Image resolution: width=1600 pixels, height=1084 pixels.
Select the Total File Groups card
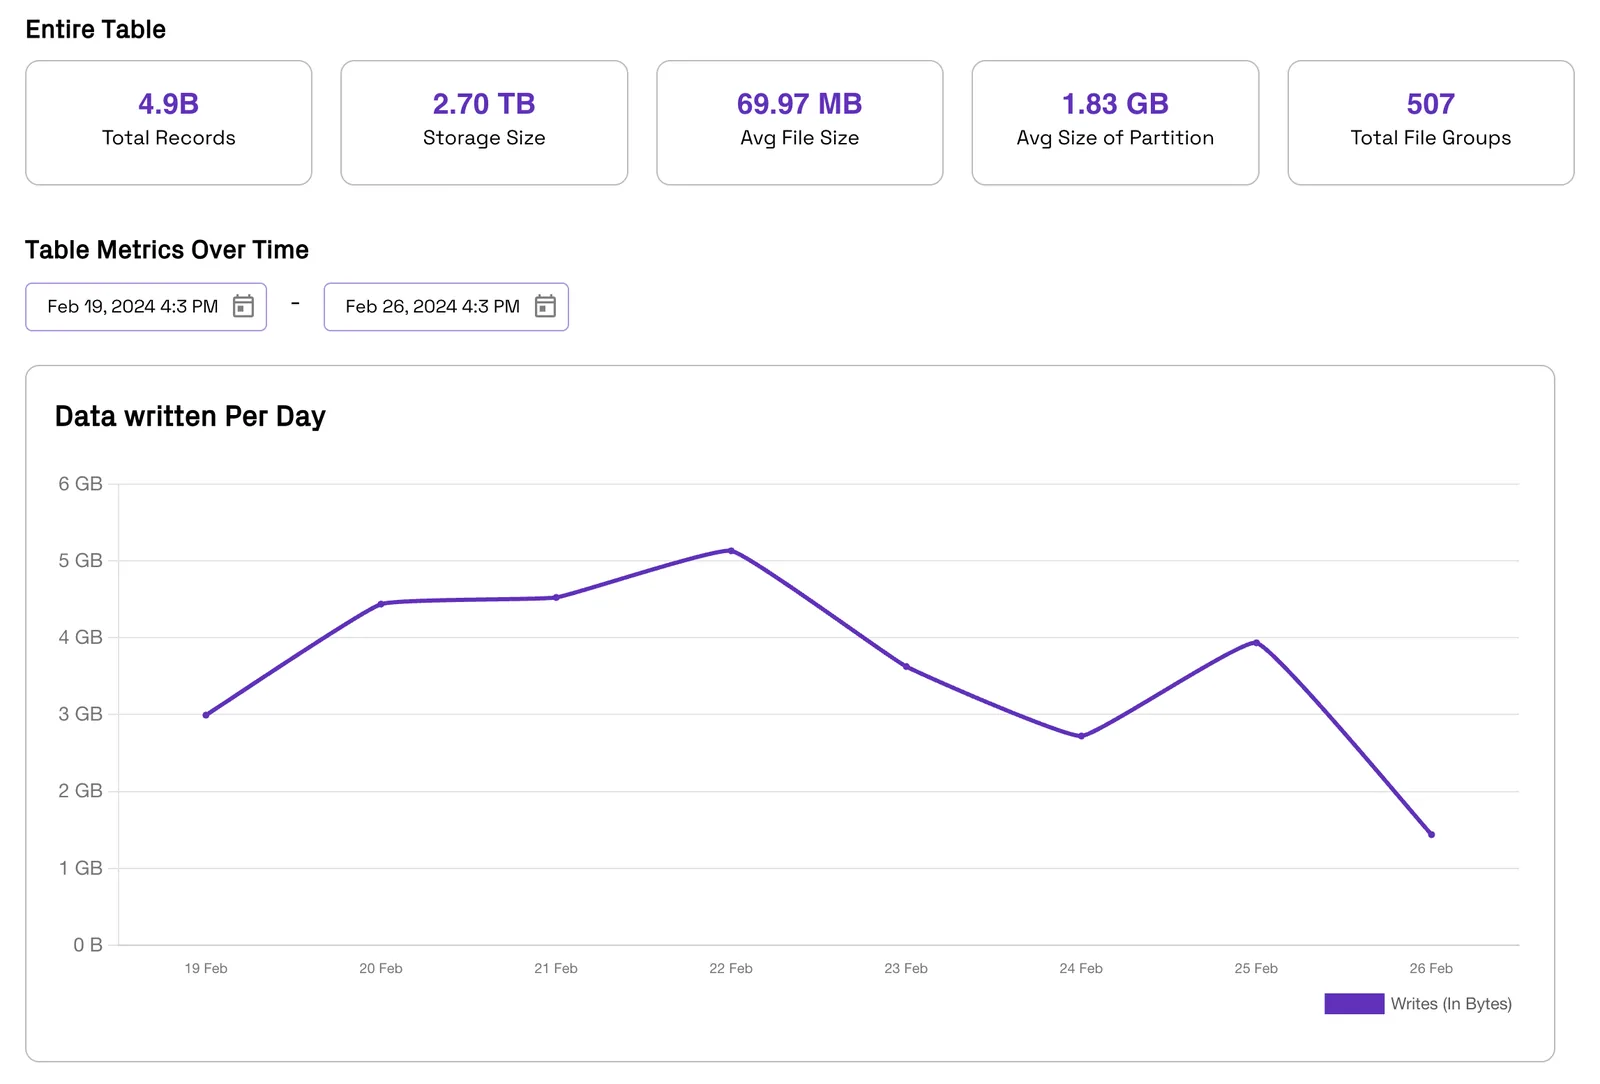coord(1431,123)
